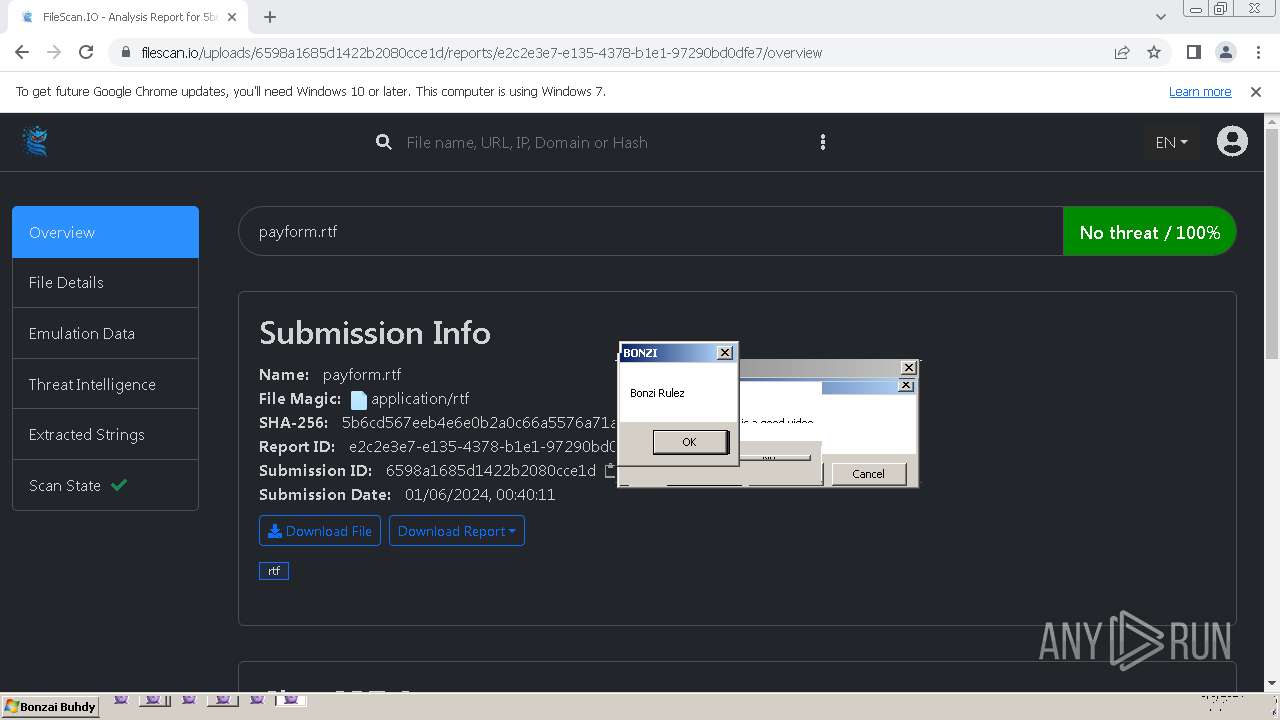The image size is (1280, 720).
Task: Select the Report ID value
Action: [483, 446]
